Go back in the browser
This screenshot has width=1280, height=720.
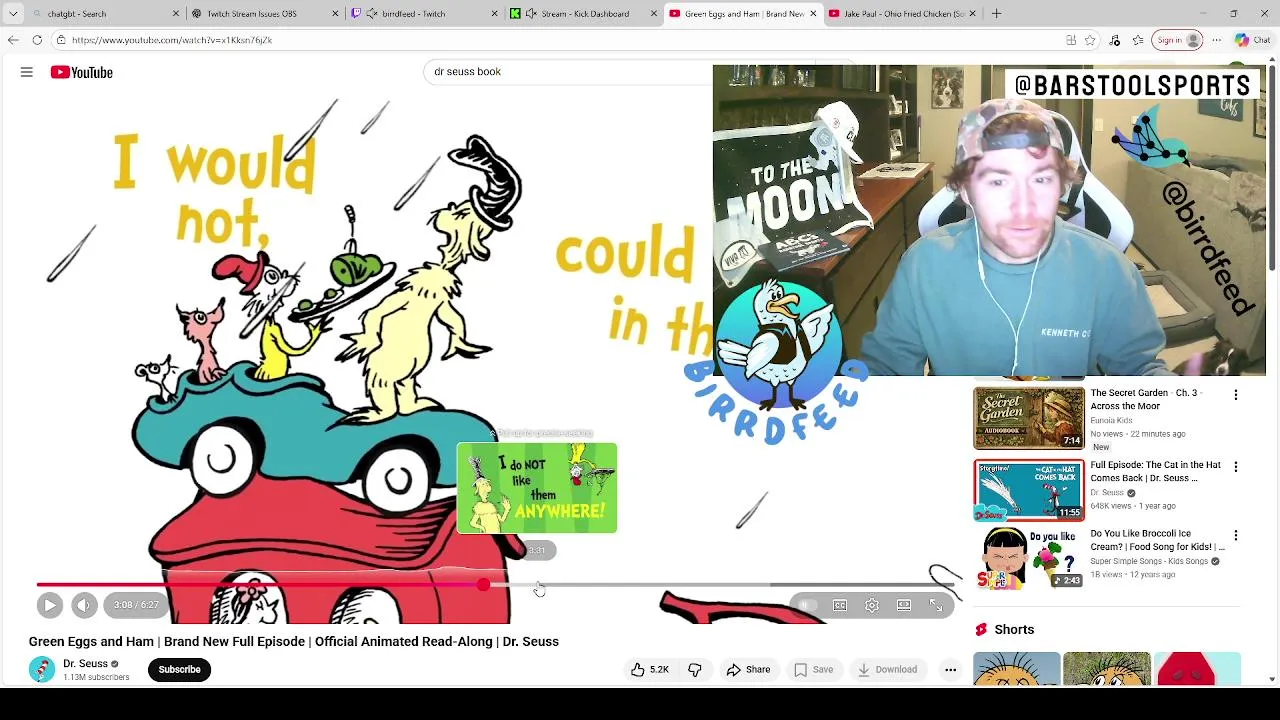13,40
